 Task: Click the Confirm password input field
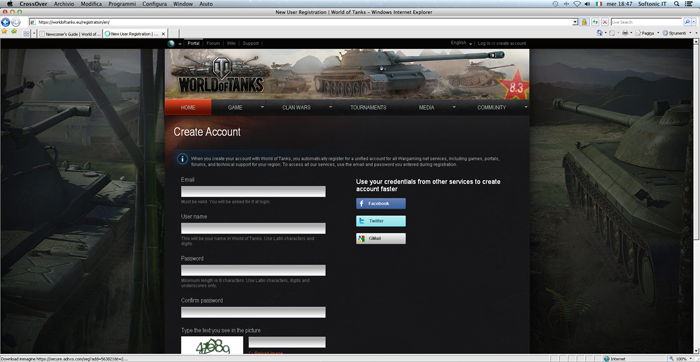pos(253,312)
